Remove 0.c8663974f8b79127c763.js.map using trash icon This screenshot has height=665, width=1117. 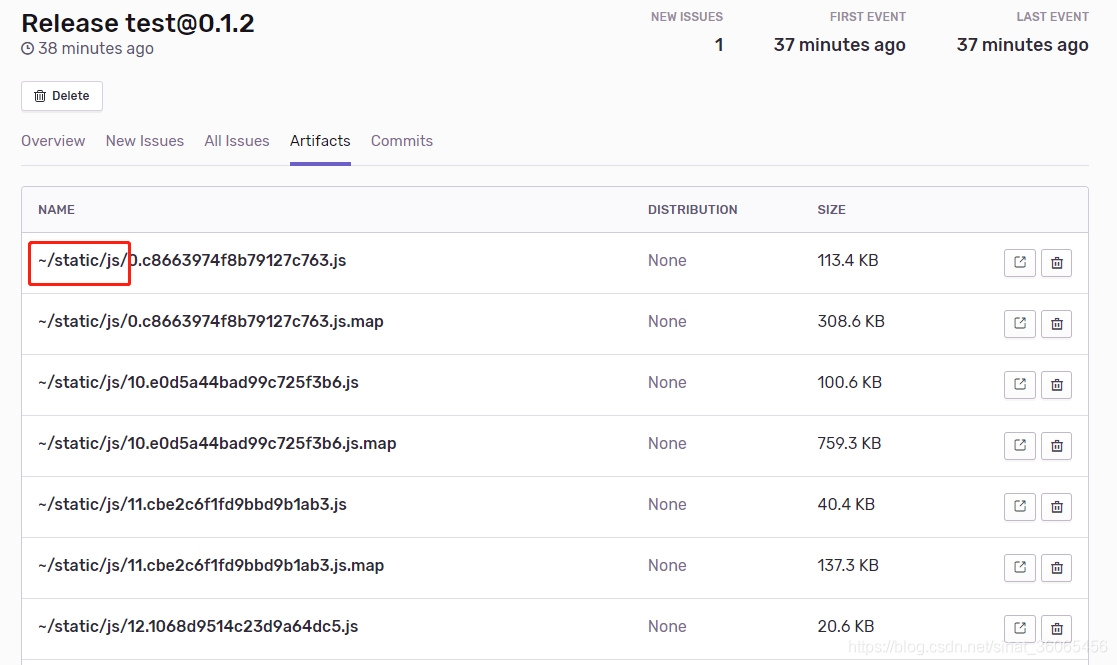tap(1056, 324)
